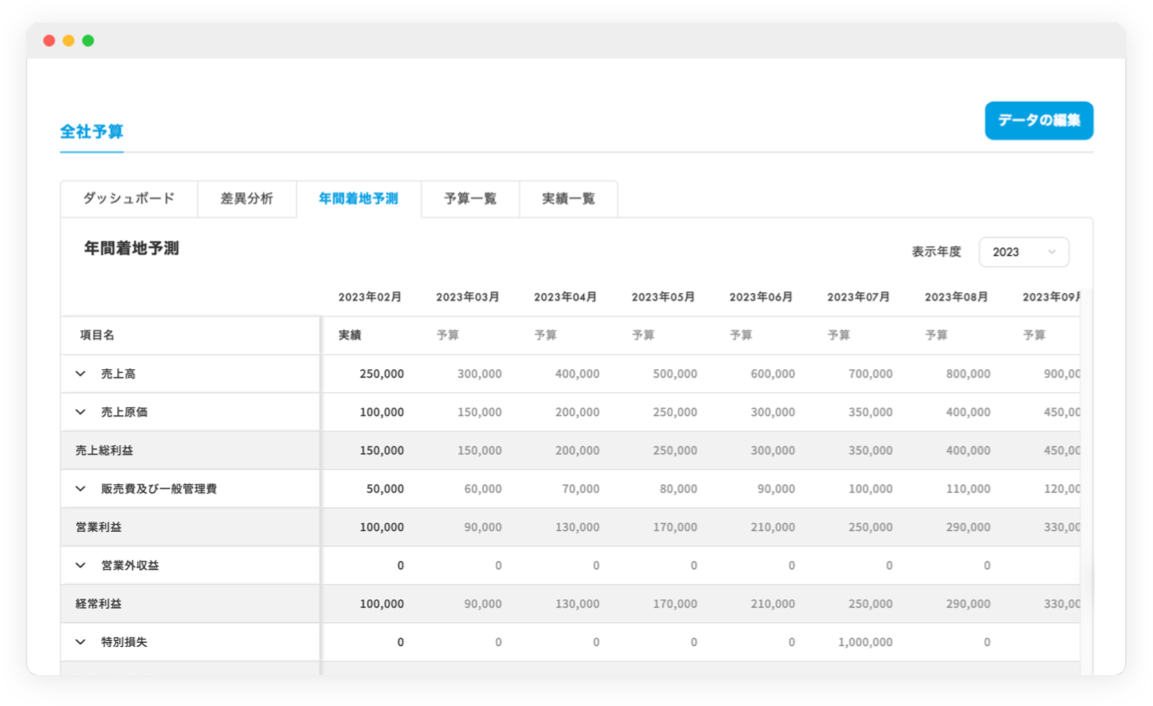
Task: Click the 2023年08月 column header
Action: click(956, 297)
